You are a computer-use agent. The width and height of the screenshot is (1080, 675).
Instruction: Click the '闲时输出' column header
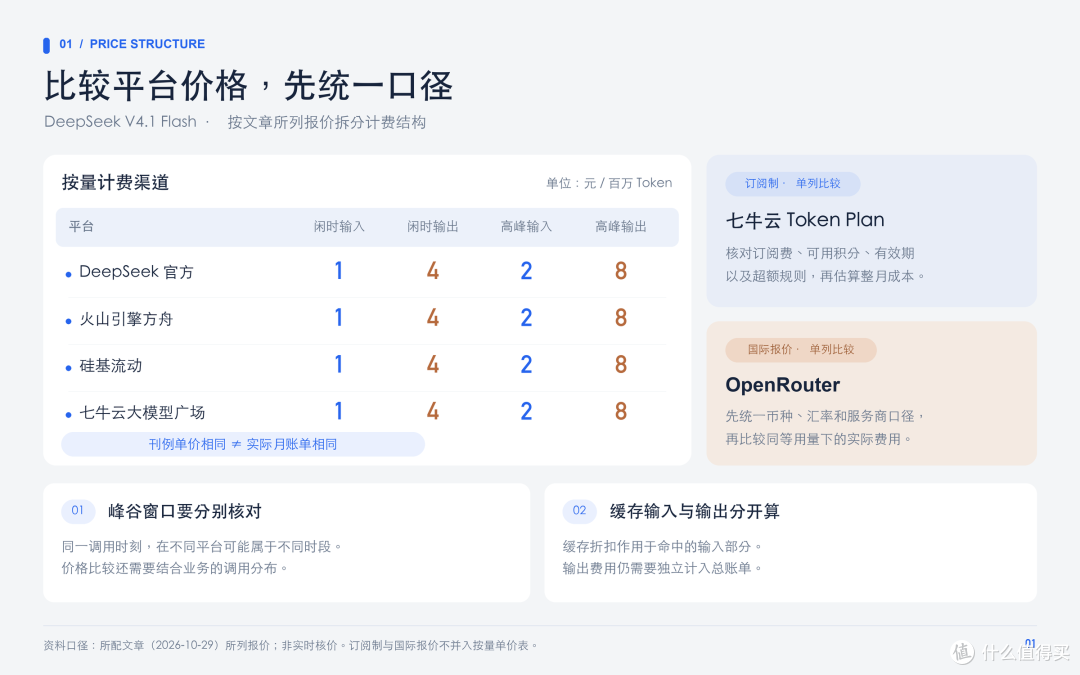click(433, 227)
